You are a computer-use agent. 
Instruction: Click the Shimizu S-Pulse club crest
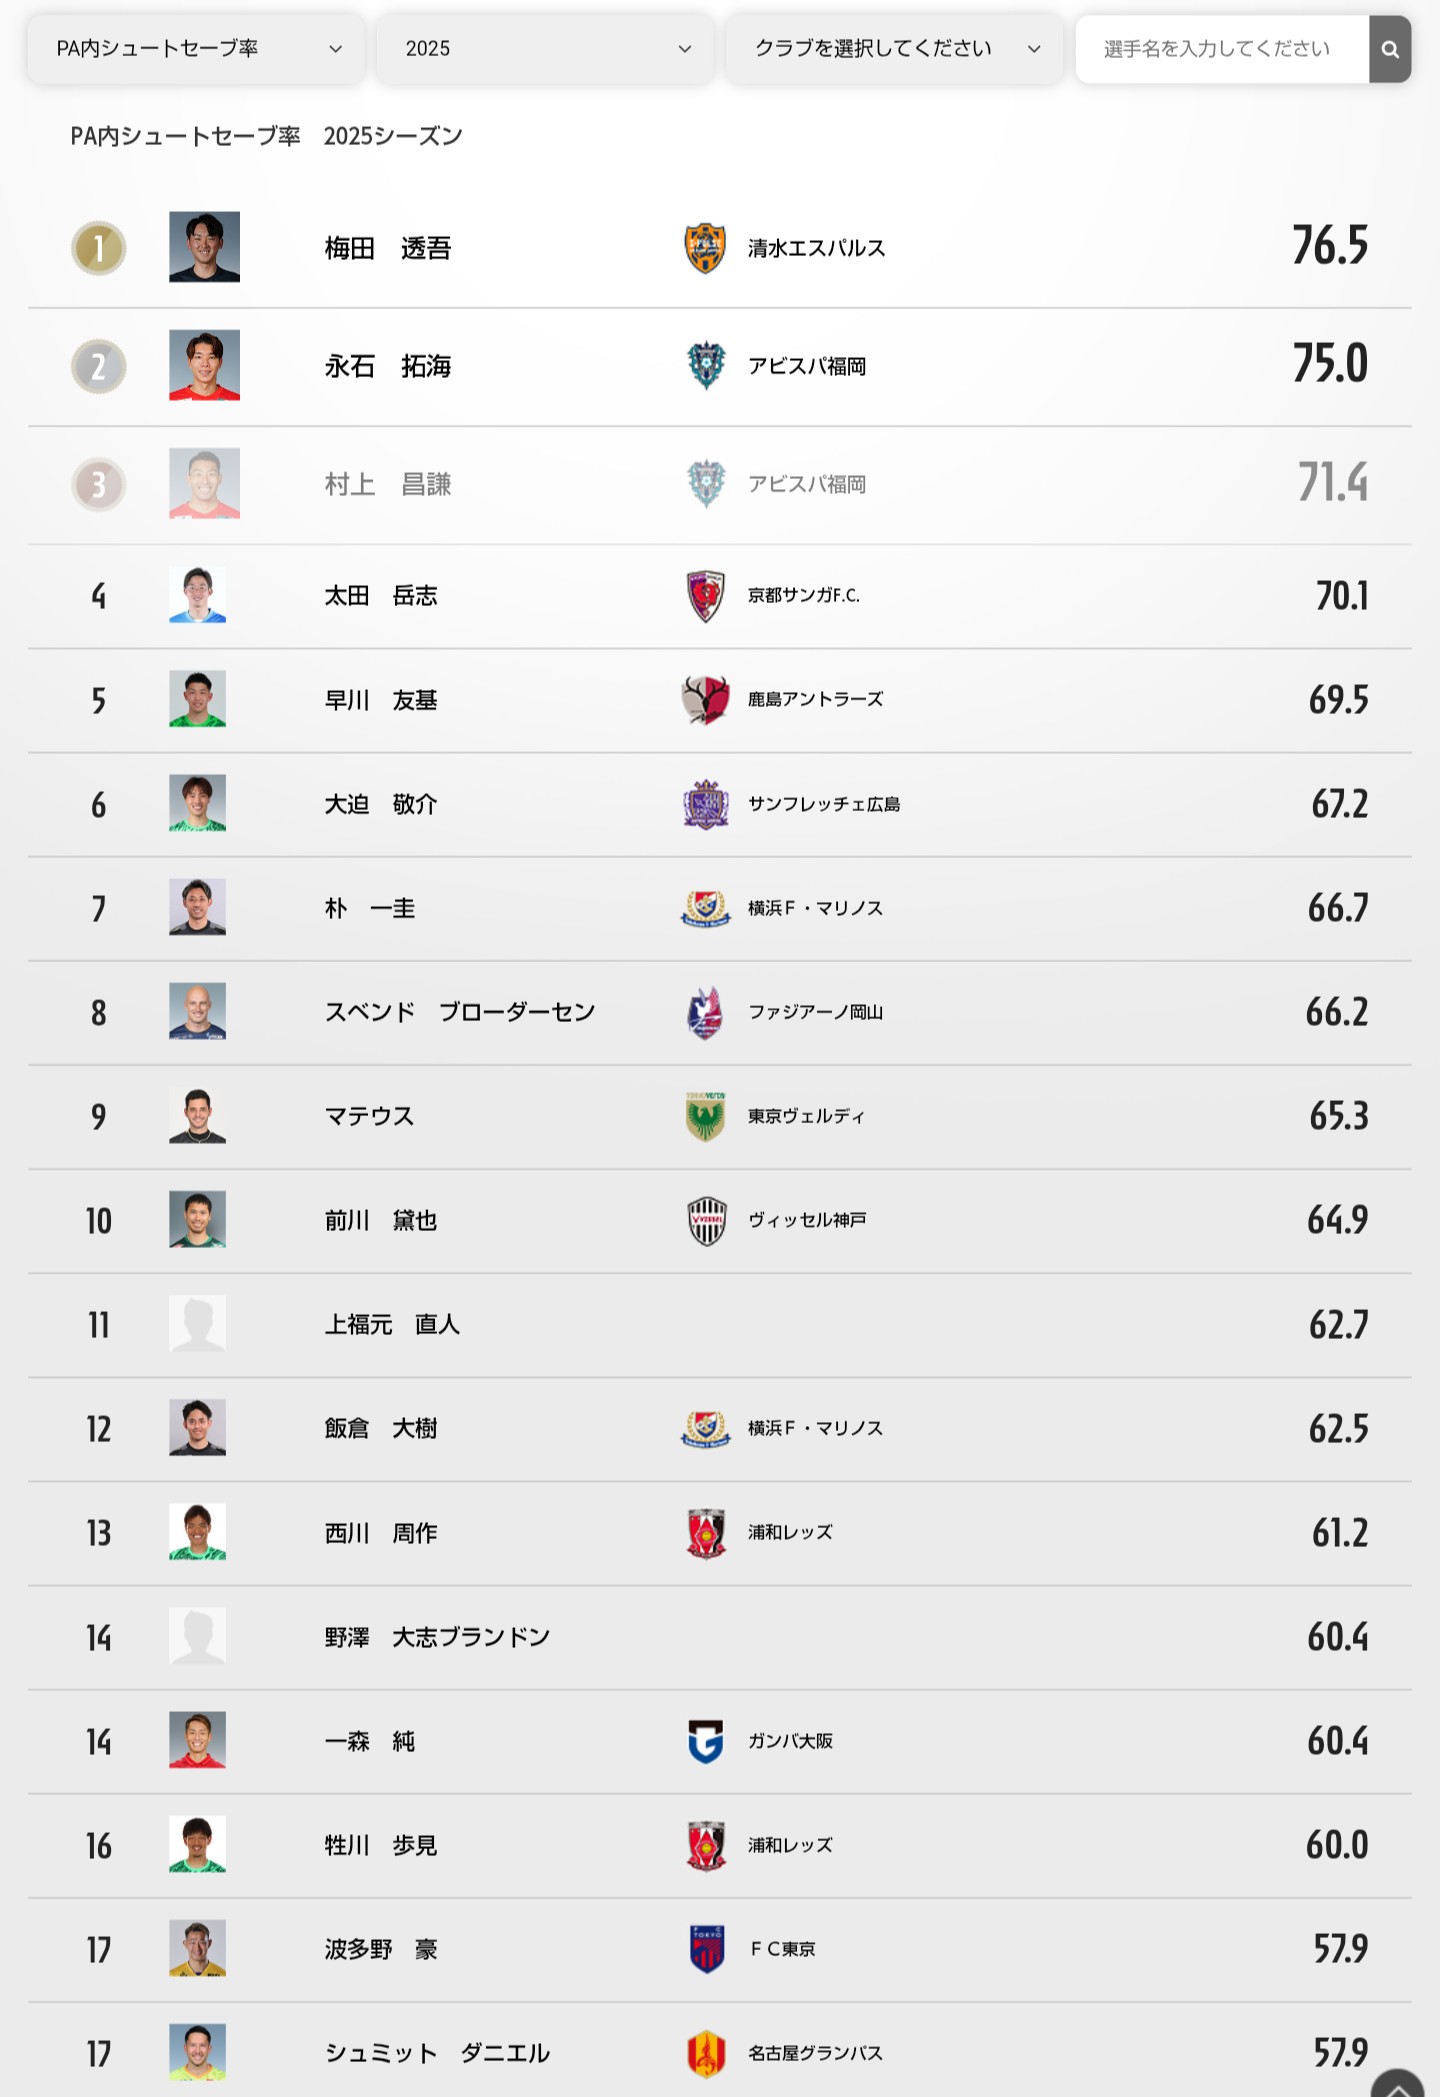click(705, 248)
